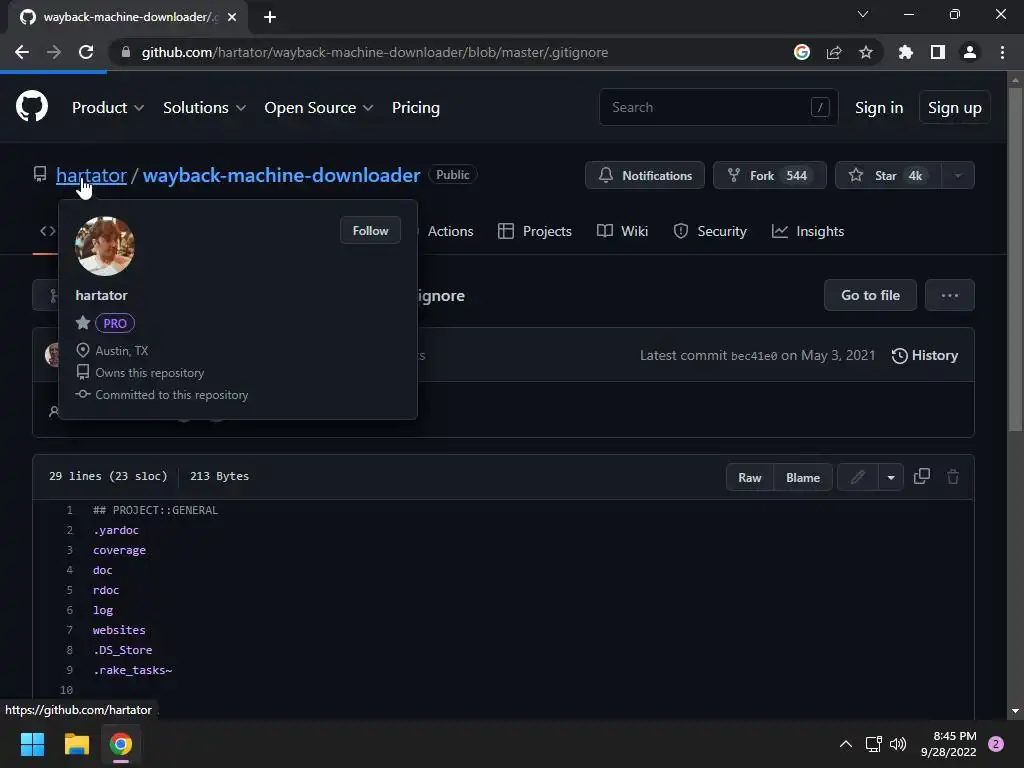The image size is (1024, 768).
Task: Bookmark this page with the star icon
Action: [866, 52]
